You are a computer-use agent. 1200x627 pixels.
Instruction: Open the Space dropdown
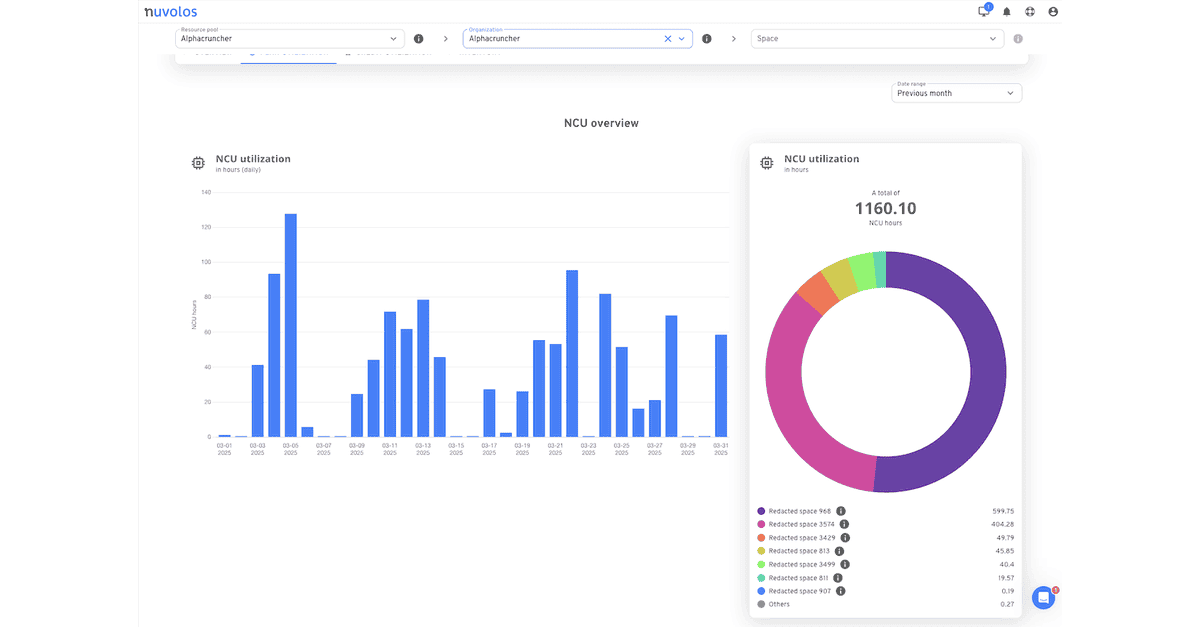(877, 38)
